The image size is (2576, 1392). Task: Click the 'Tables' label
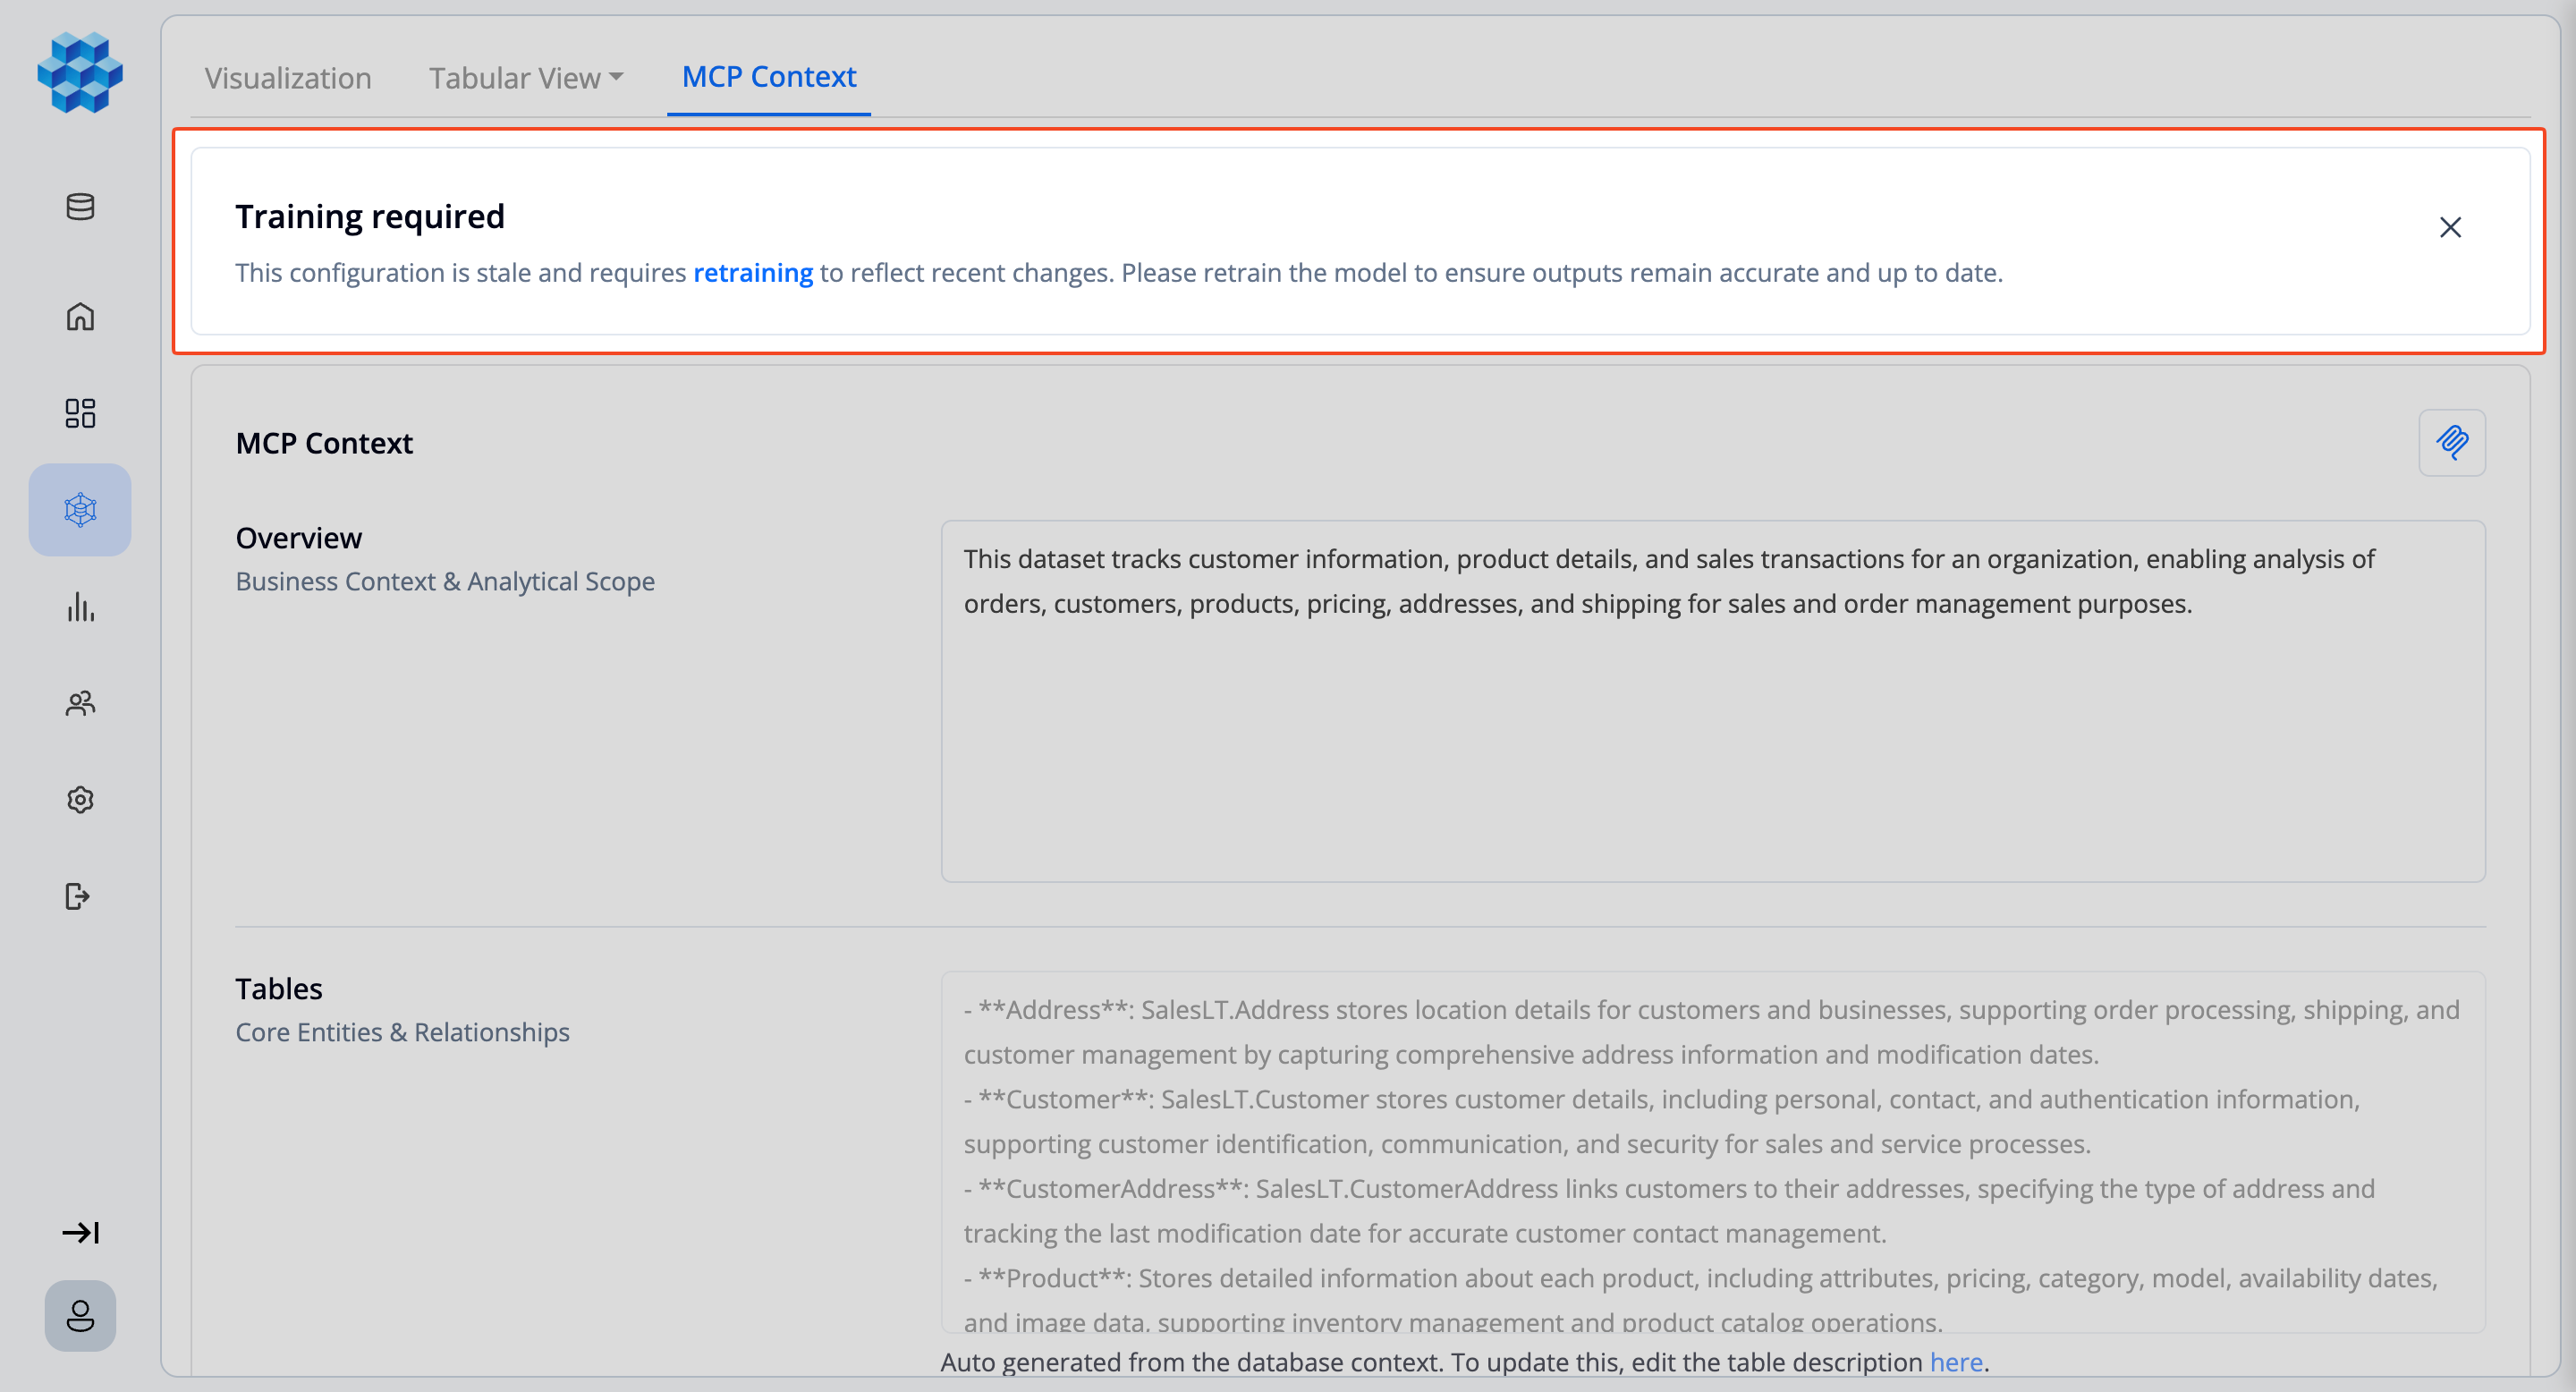pyautogui.click(x=279, y=989)
